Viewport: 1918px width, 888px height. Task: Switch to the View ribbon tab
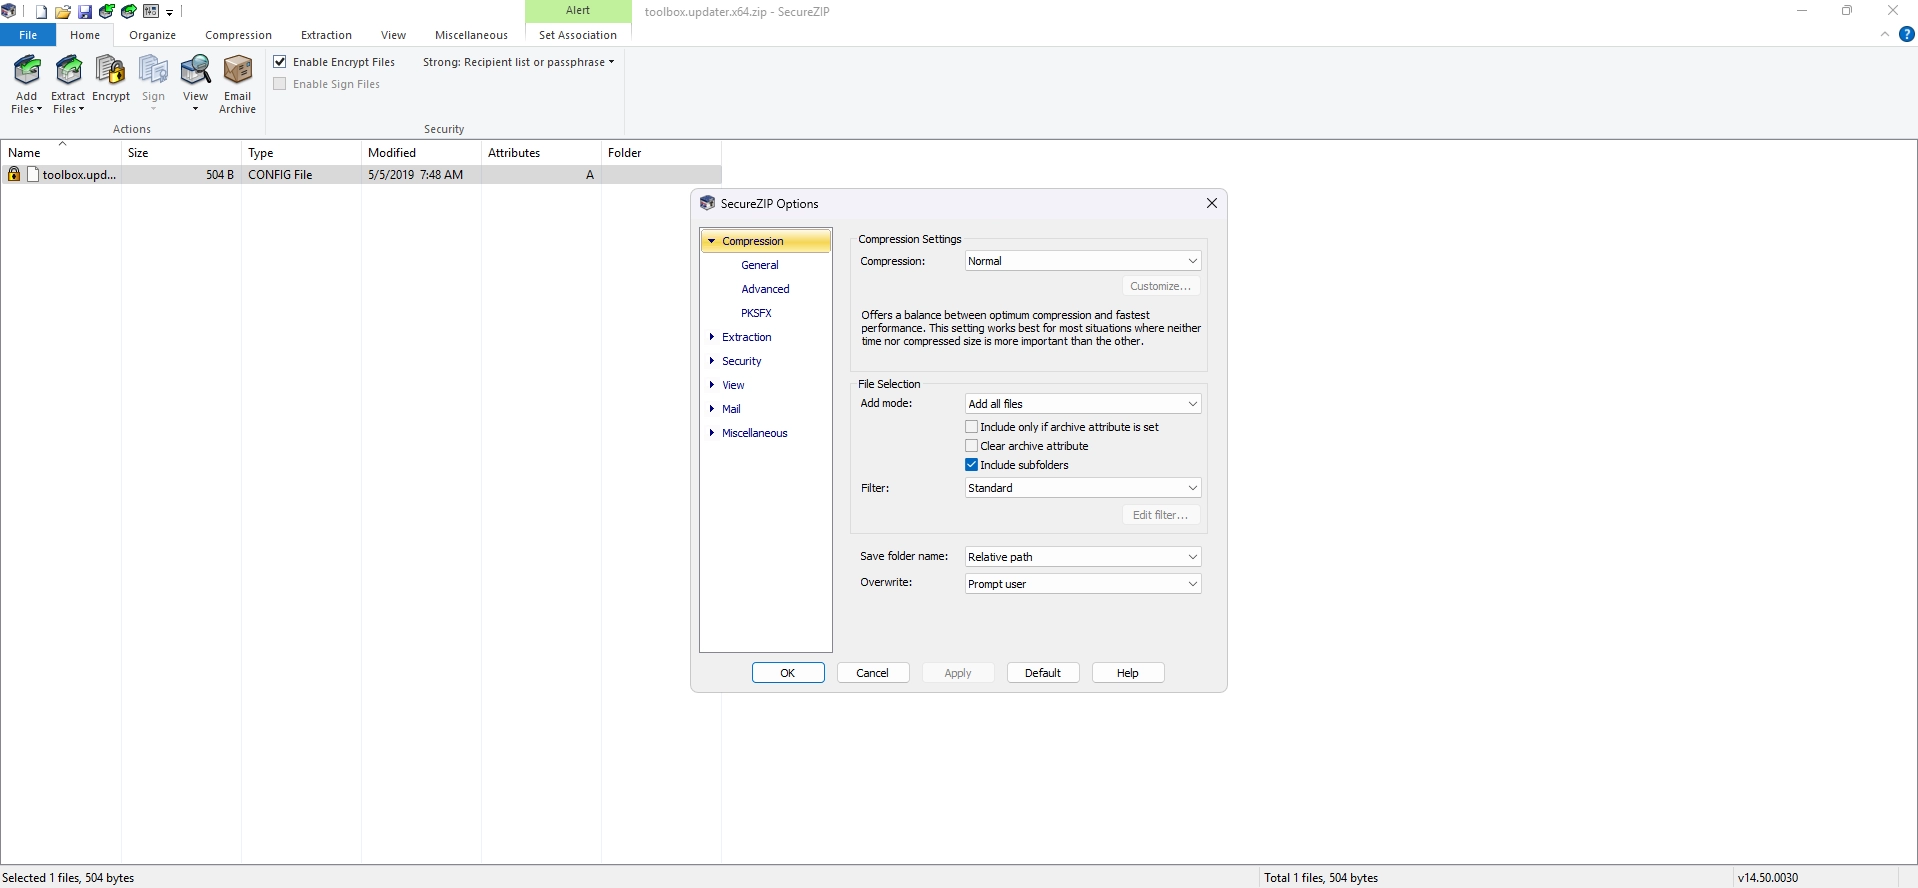click(x=393, y=35)
